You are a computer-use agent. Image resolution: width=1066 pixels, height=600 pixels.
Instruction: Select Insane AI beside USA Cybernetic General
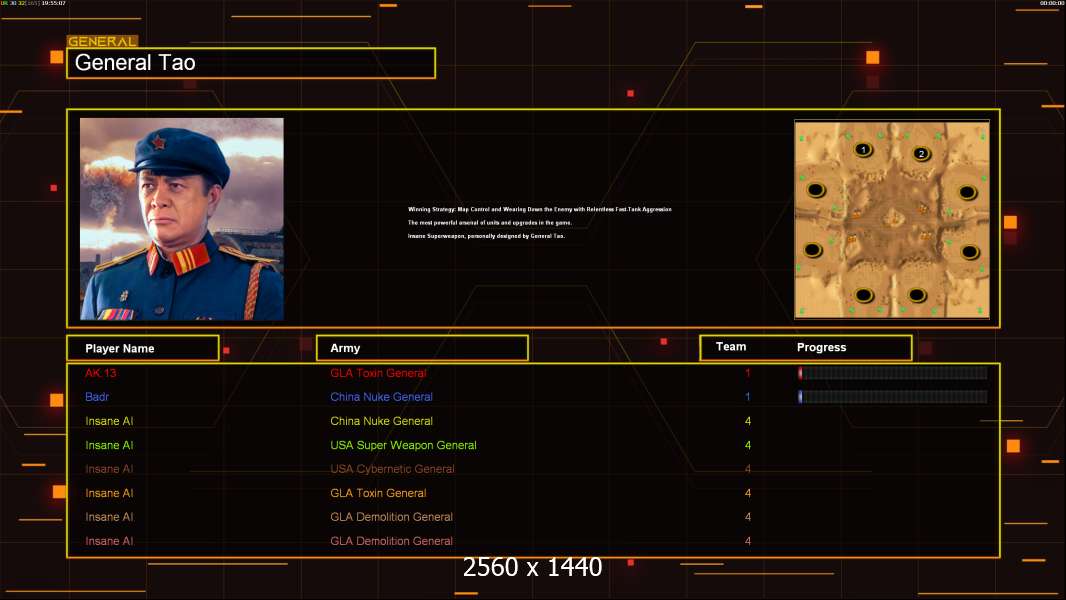pos(109,469)
